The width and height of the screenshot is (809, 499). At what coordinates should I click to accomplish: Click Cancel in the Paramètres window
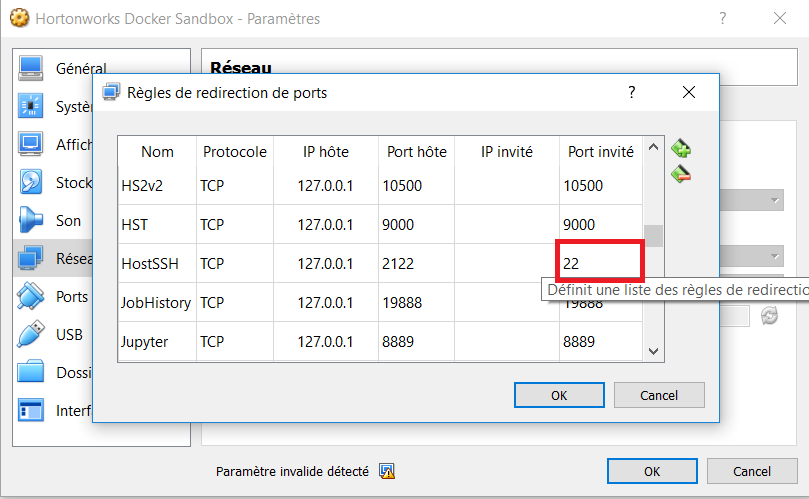tap(752, 471)
